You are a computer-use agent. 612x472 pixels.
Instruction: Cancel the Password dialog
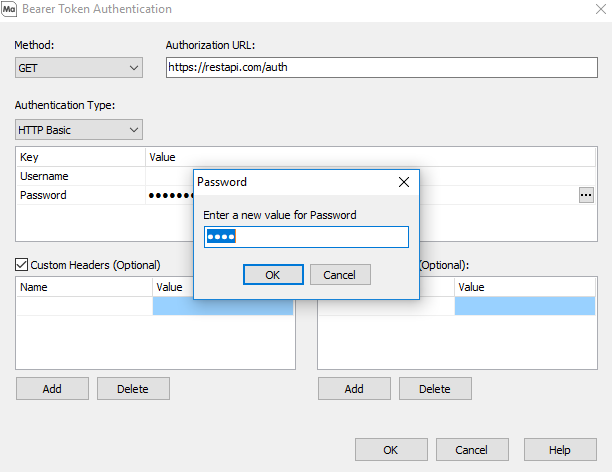click(x=340, y=274)
